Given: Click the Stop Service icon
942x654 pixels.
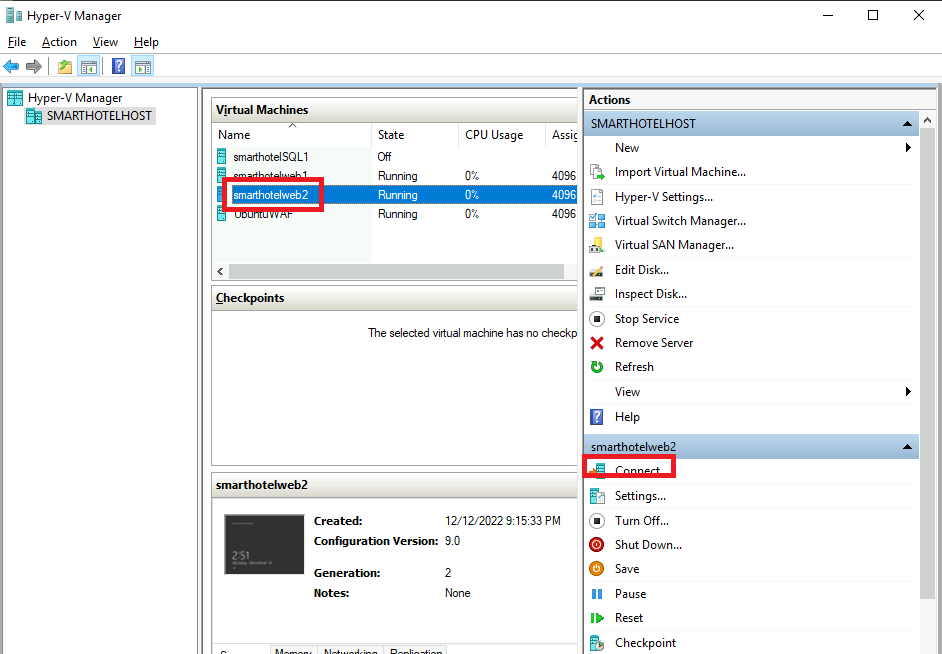Looking at the screenshot, I should 597,319.
